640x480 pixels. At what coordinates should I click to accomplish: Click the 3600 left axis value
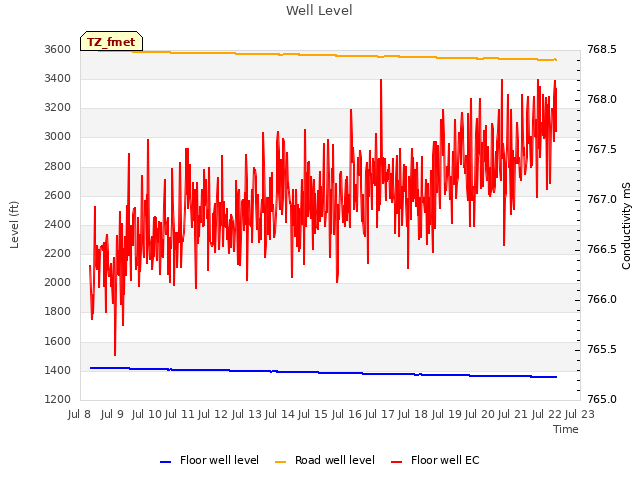click(58, 49)
